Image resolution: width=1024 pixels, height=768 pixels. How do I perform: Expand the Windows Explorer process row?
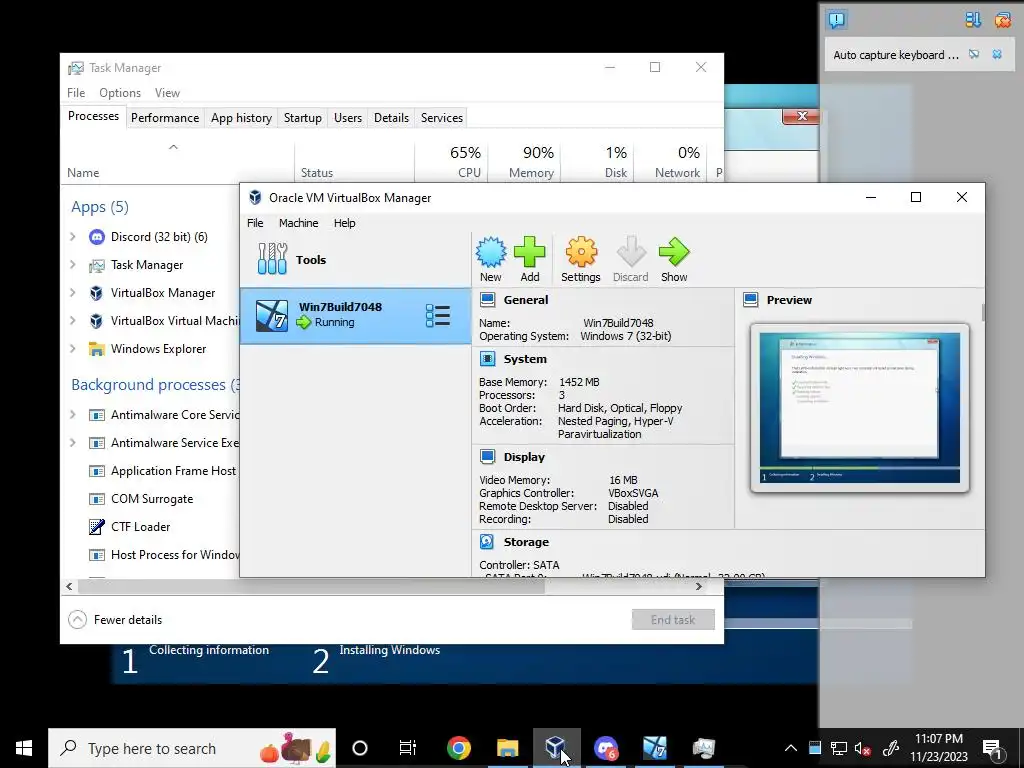tap(72, 349)
